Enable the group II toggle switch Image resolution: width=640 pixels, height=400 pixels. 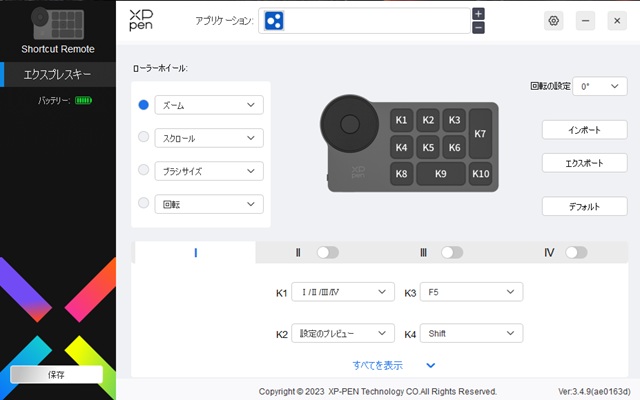[x=327, y=253]
